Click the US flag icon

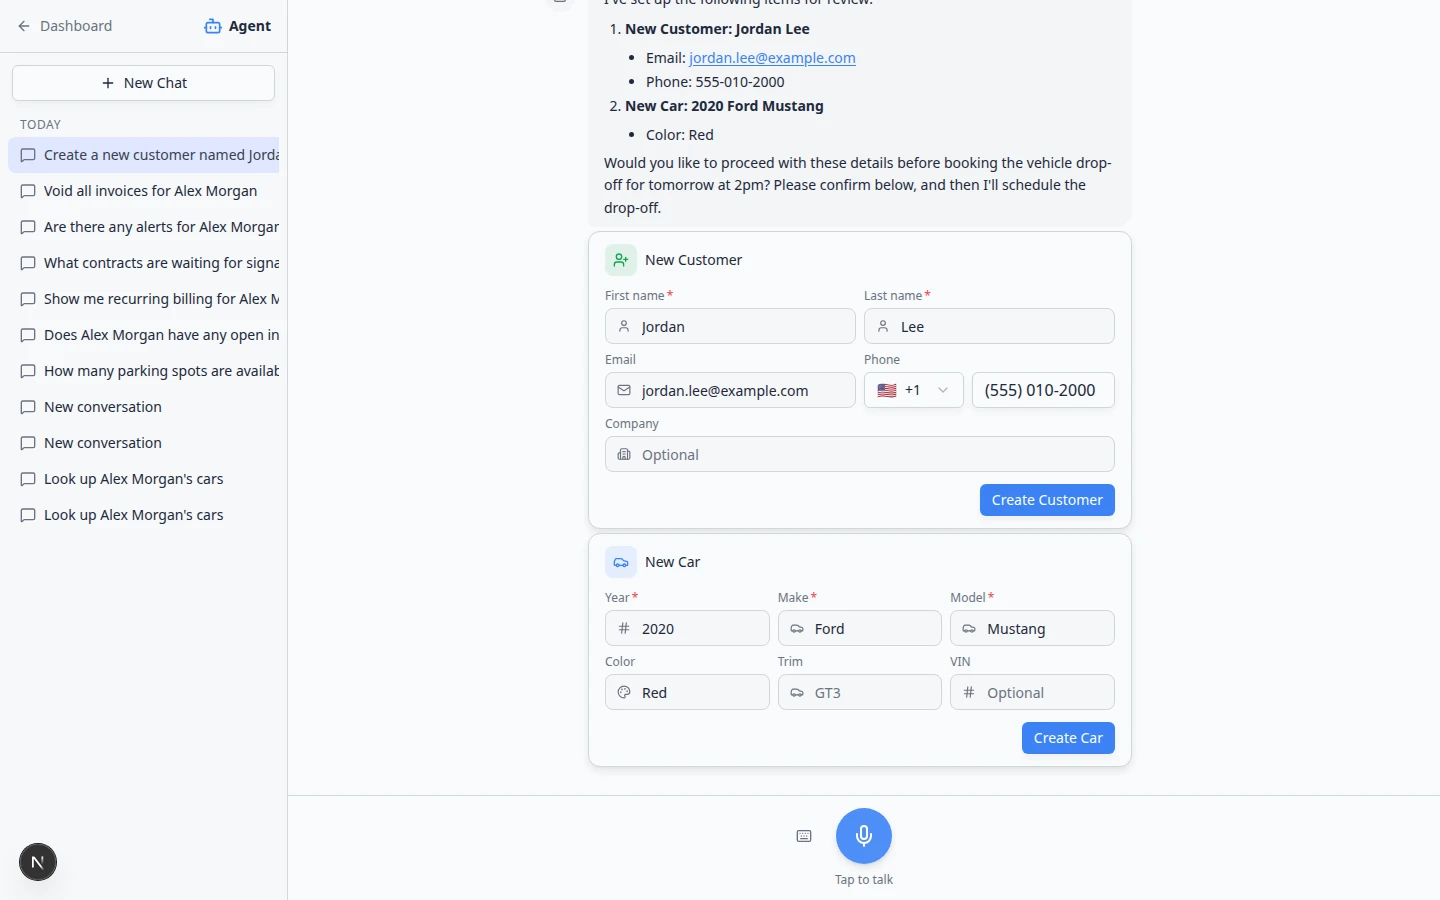tap(887, 391)
